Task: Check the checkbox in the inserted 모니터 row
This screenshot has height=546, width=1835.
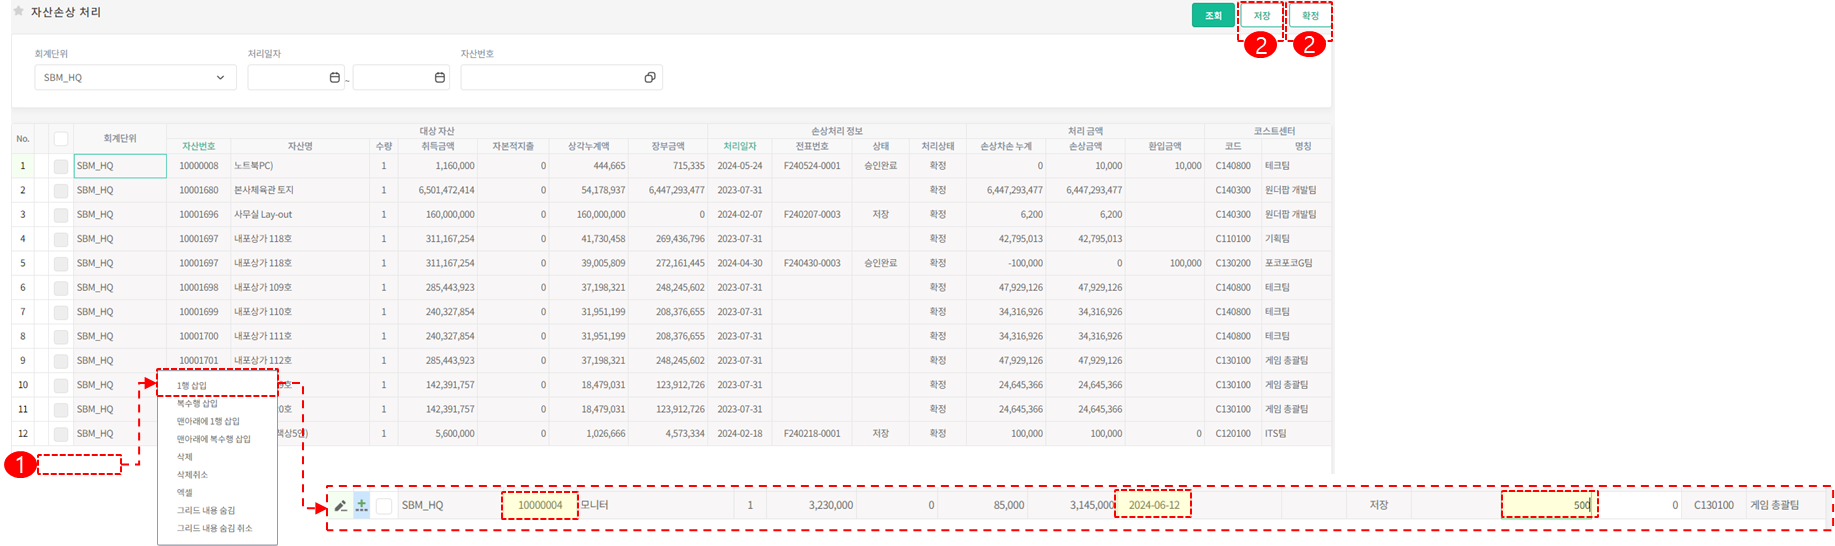Action: pyautogui.click(x=384, y=506)
